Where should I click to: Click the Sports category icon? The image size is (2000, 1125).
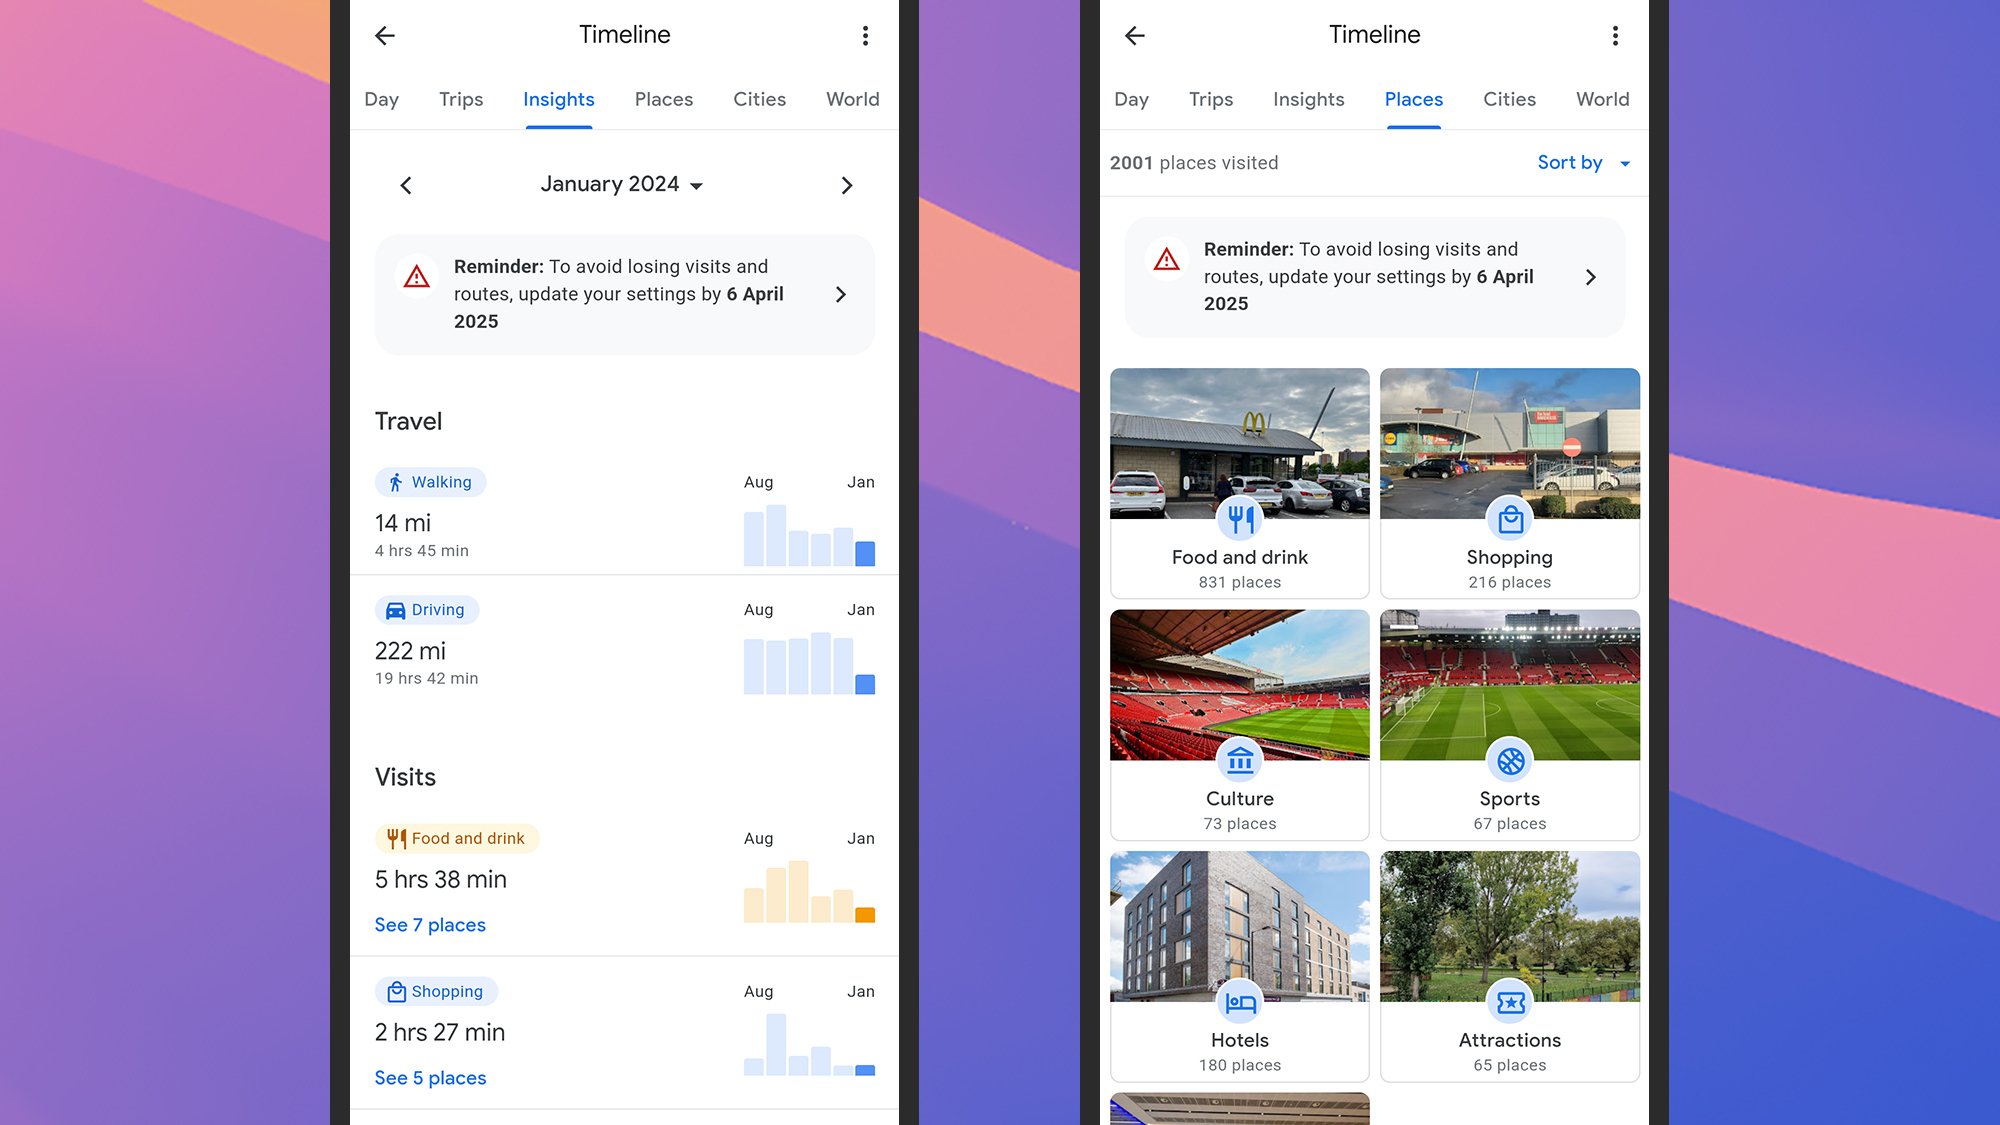coord(1508,758)
